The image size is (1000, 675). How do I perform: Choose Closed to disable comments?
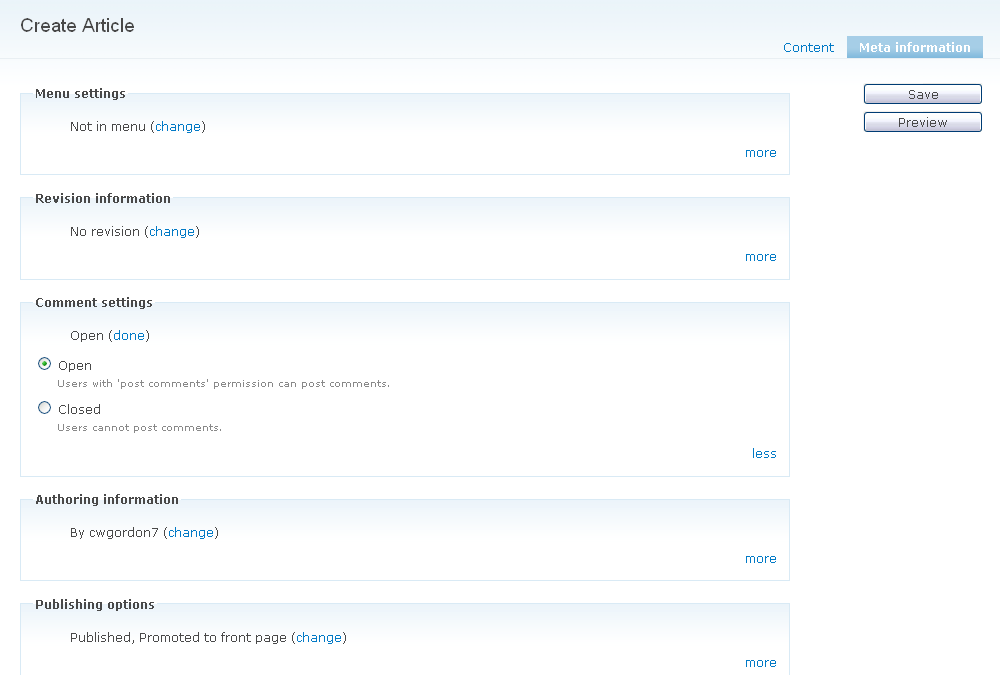click(44, 407)
